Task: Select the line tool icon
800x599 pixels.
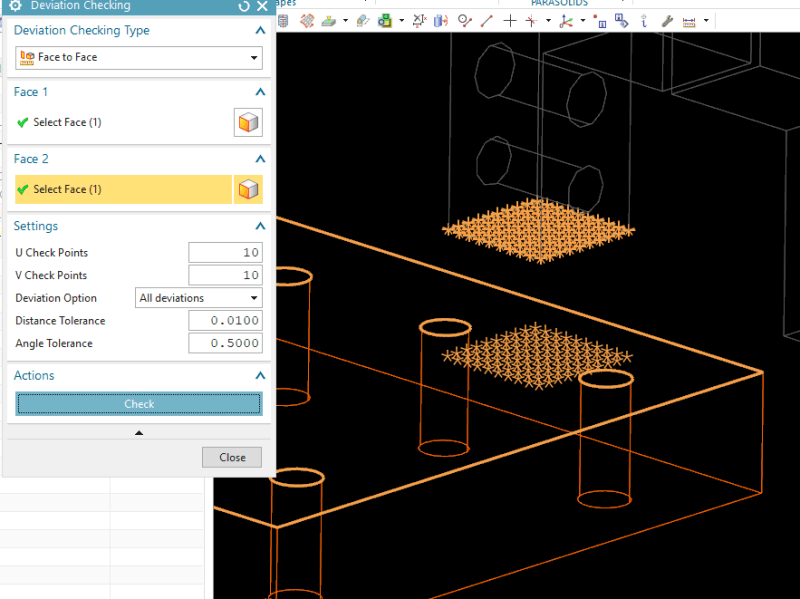Action: (487, 21)
